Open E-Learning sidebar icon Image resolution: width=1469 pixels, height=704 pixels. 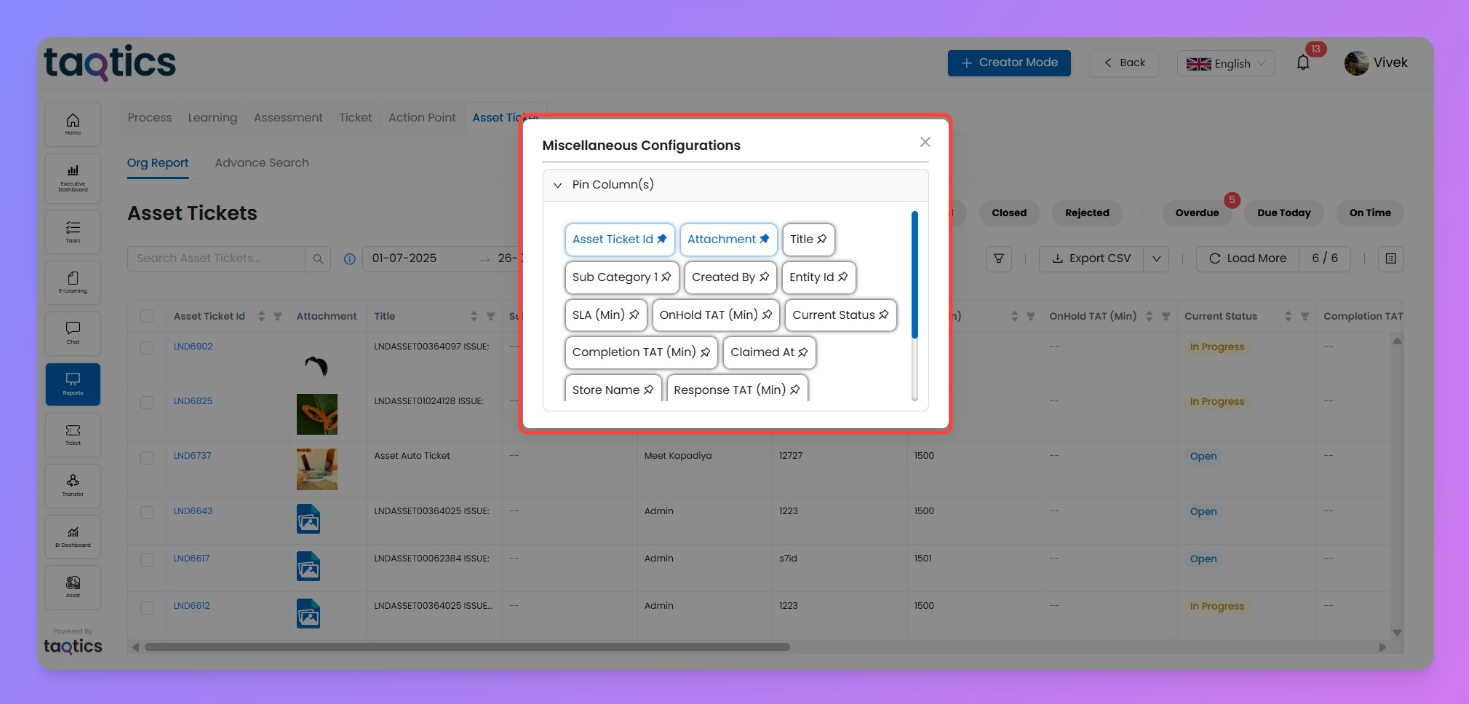(73, 282)
